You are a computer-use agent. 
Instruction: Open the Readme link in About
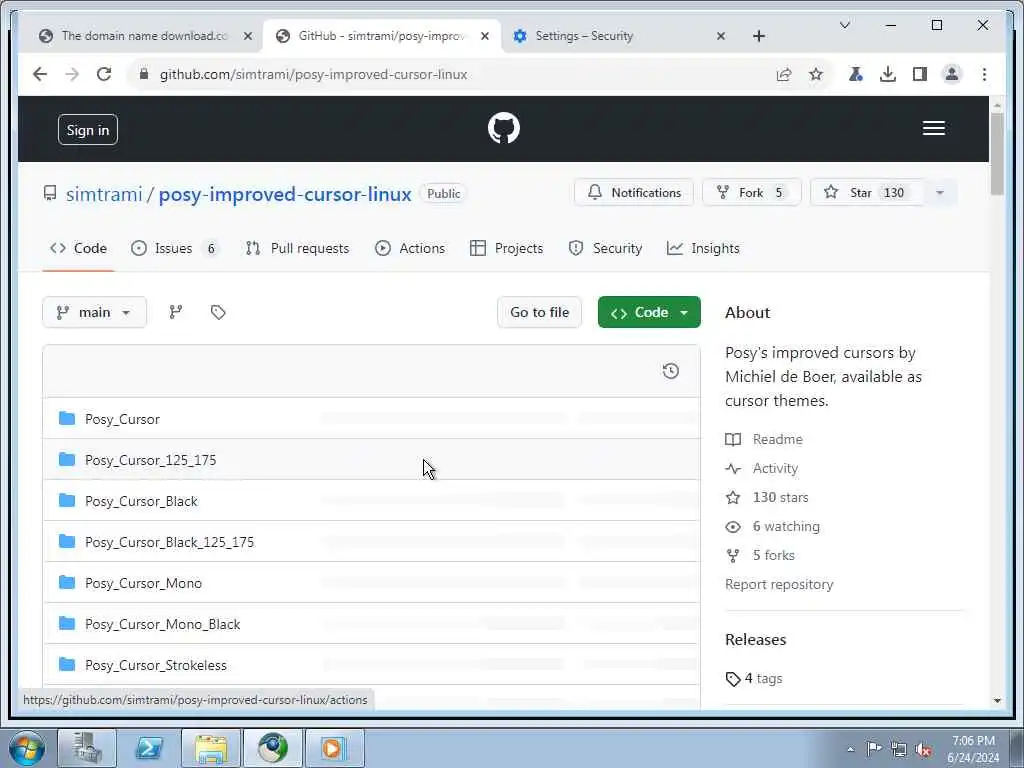[763, 440]
